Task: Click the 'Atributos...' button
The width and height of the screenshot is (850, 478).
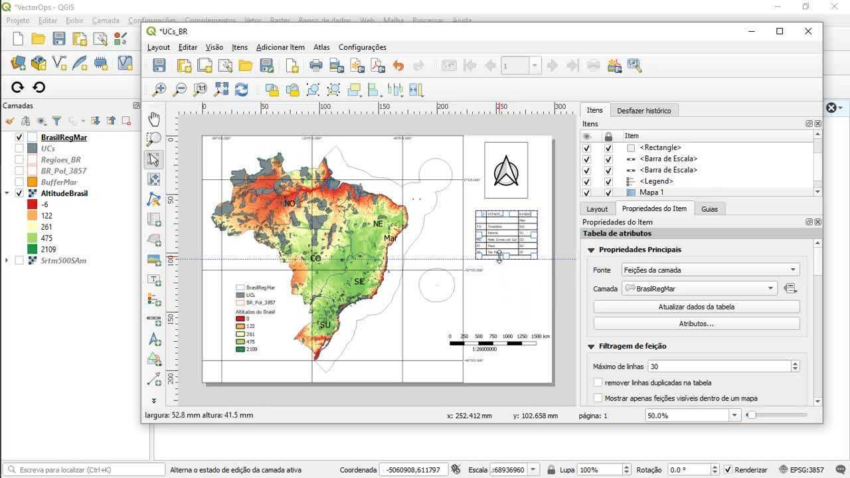Action: point(696,324)
